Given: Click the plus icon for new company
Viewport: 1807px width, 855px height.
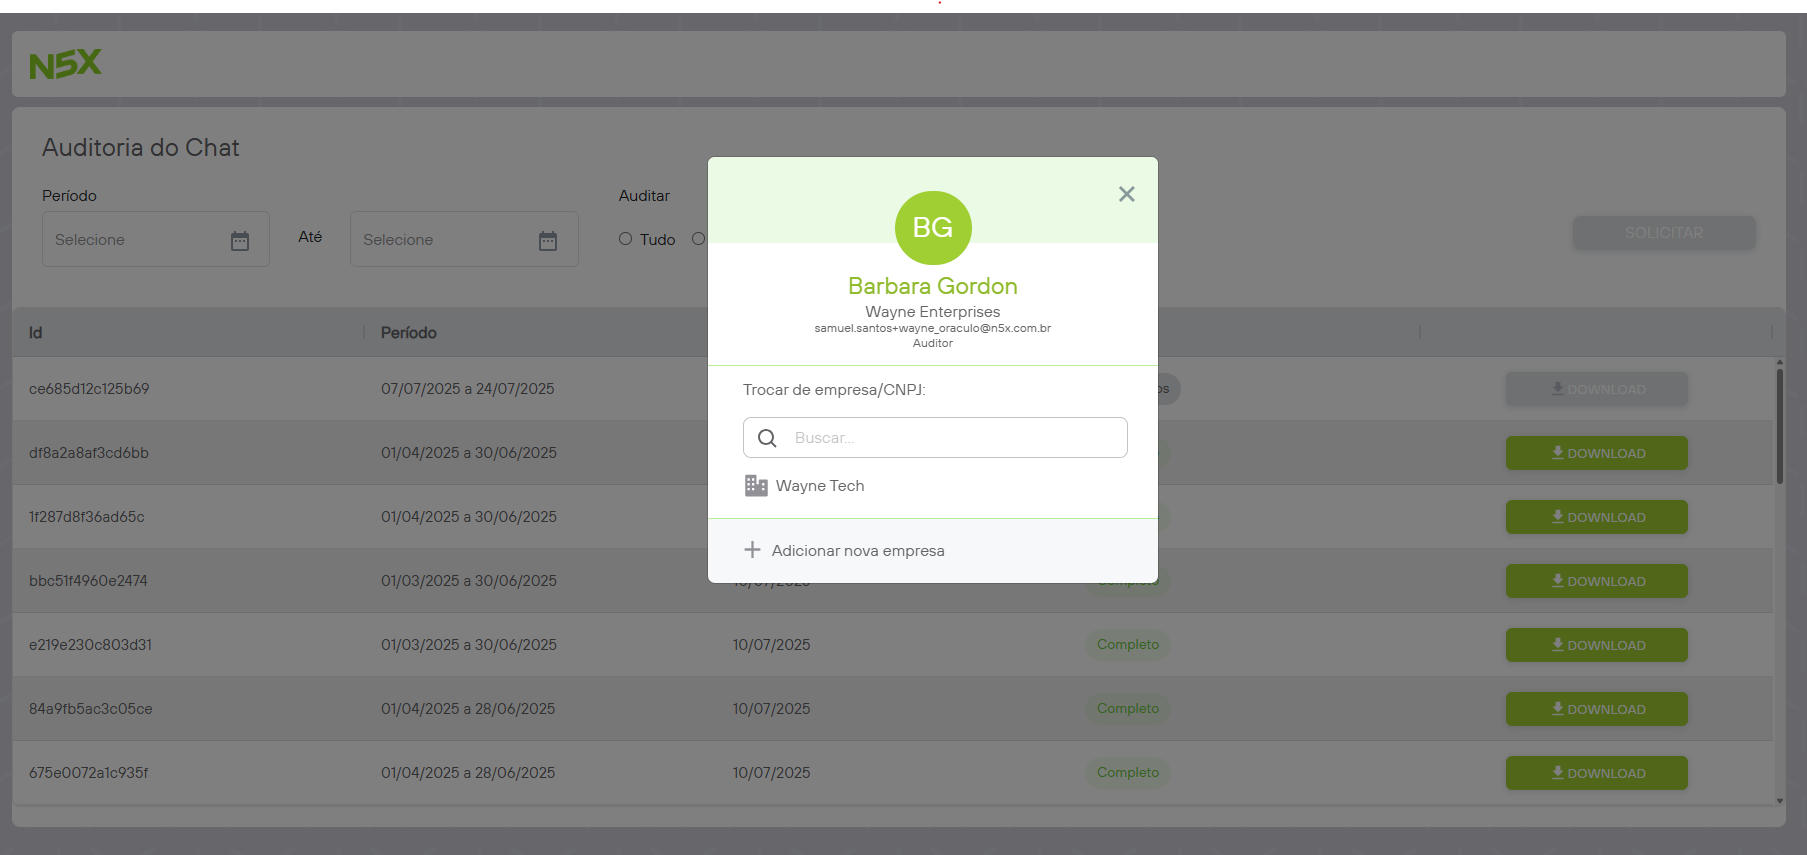Looking at the screenshot, I should tap(752, 550).
